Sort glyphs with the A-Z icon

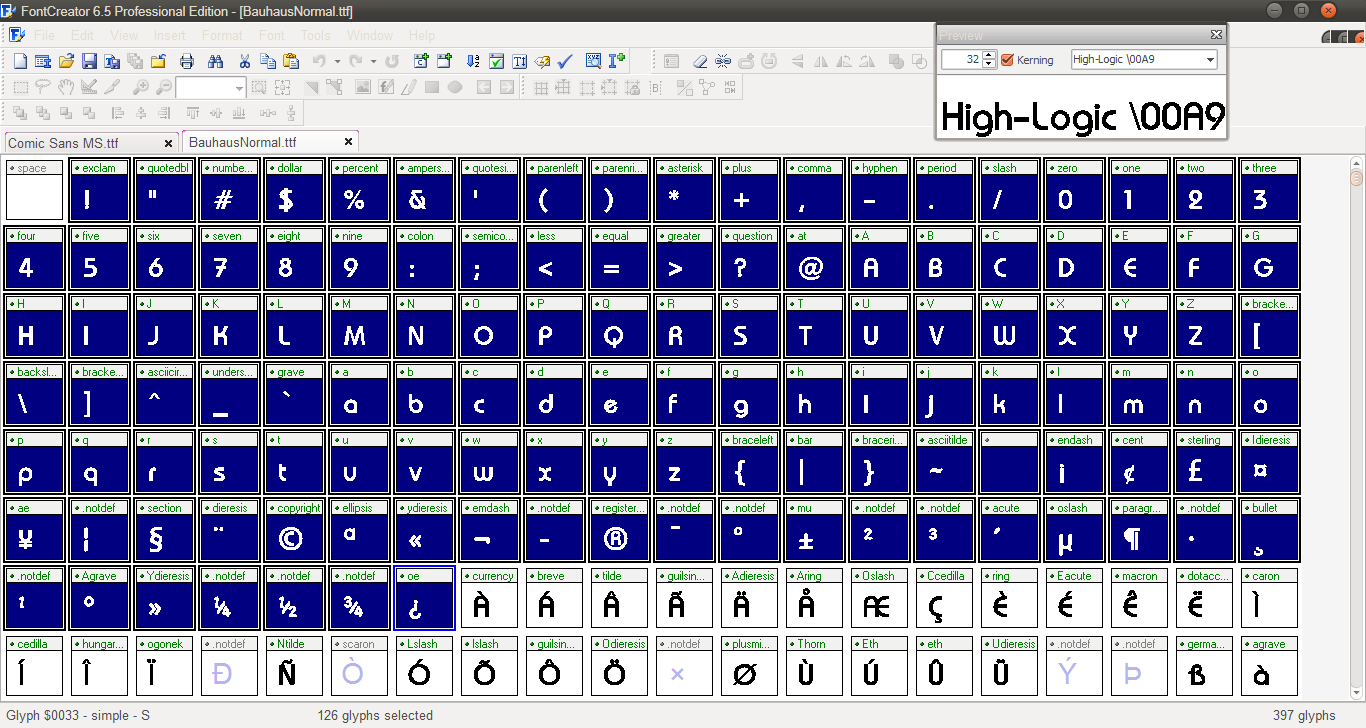coord(473,60)
